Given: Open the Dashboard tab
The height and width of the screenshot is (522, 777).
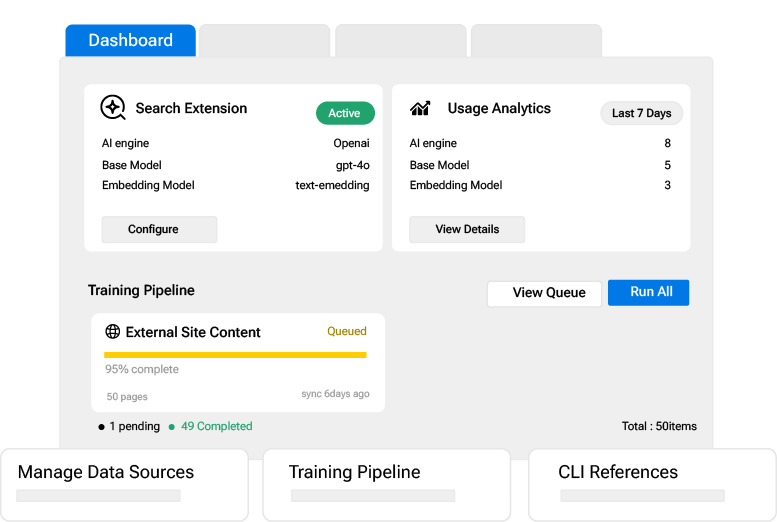Looking at the screenshot, I should [130, 41].
